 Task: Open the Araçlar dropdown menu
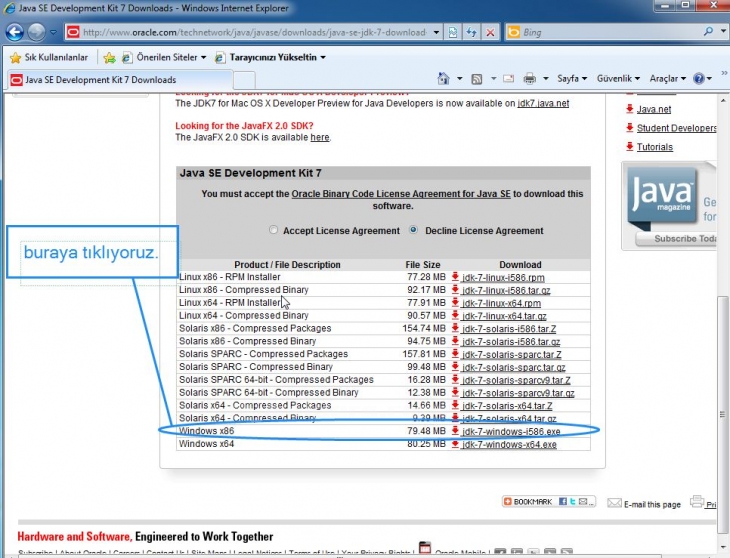coord(667,79)
